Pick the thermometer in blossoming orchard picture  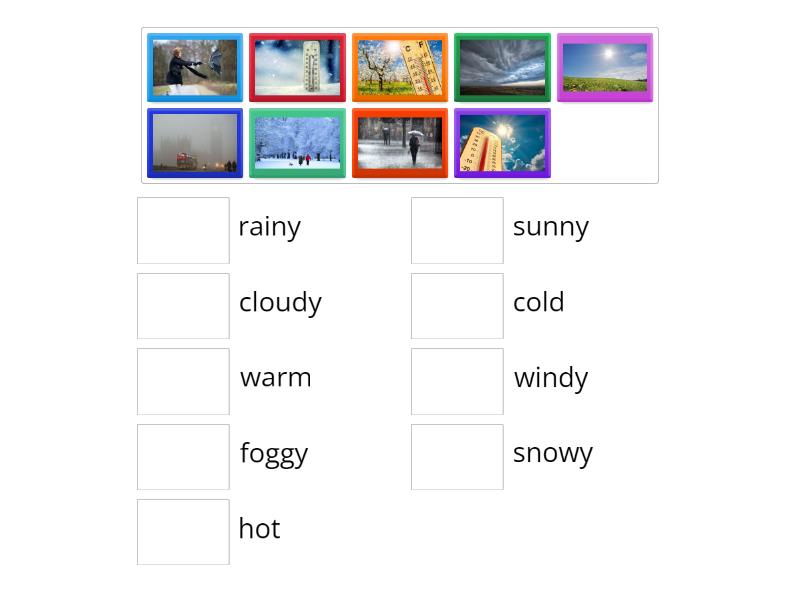(x=400, y=67)
